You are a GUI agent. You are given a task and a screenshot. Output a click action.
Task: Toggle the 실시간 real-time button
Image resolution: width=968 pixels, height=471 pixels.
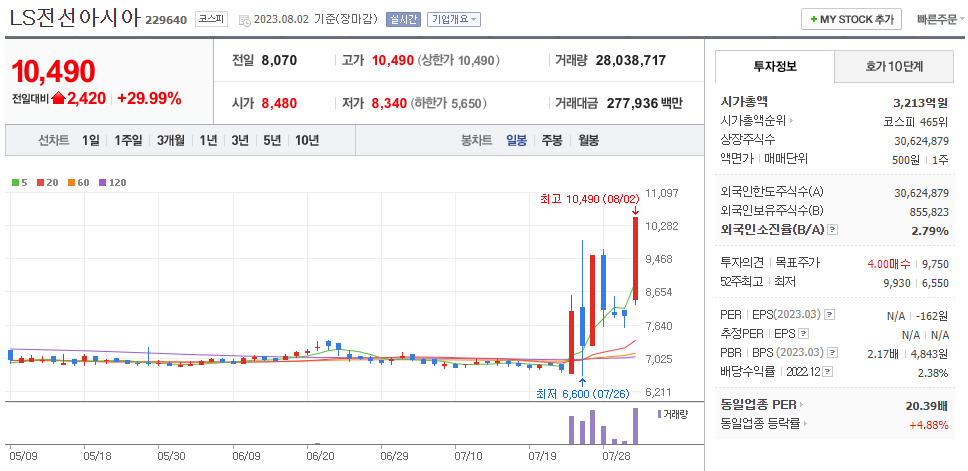403,19
